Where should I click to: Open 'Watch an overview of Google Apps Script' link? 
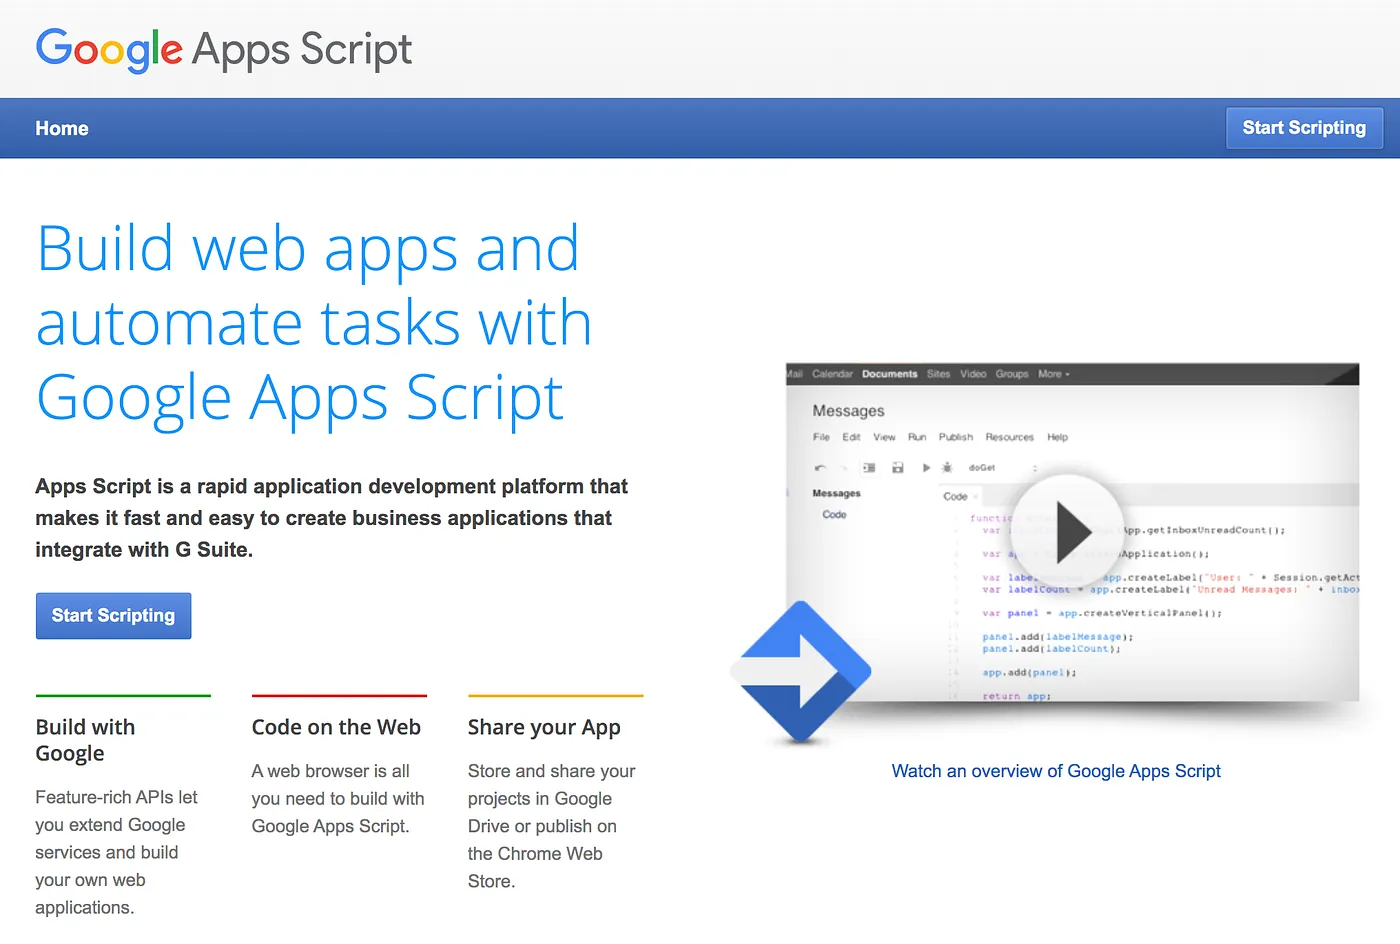point(1056,771)
